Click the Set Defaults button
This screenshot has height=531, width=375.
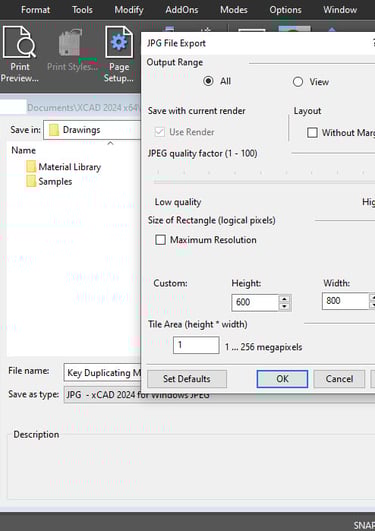click(x=187, y=379)
